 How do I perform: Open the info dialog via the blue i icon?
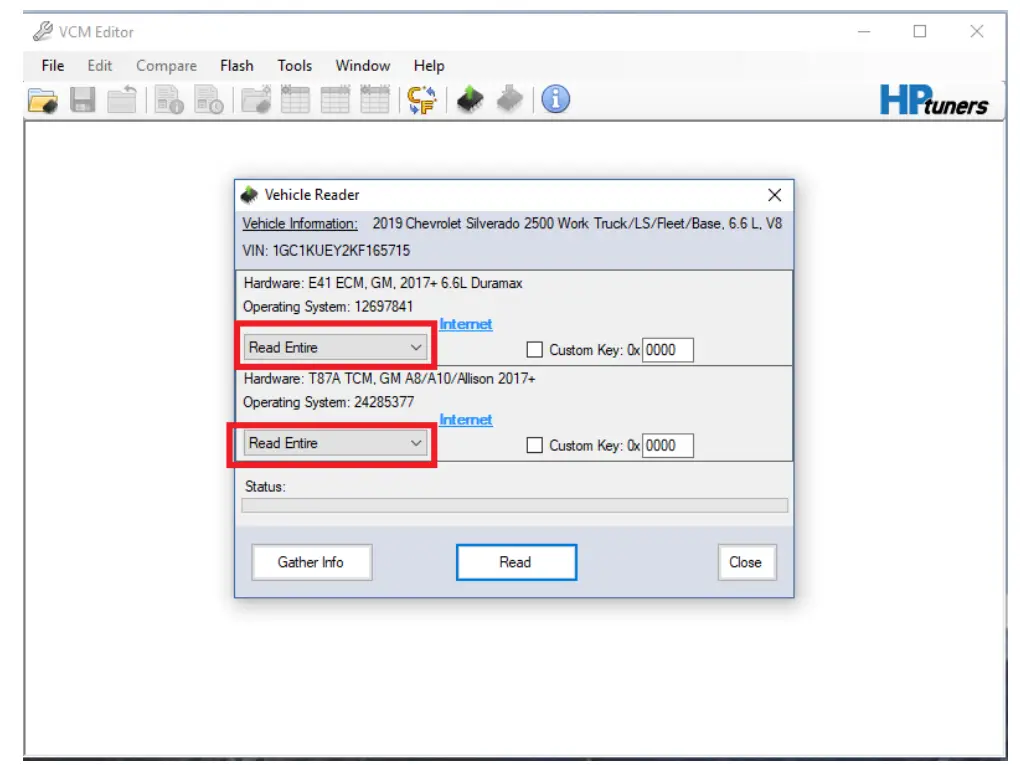pos(555,100)
